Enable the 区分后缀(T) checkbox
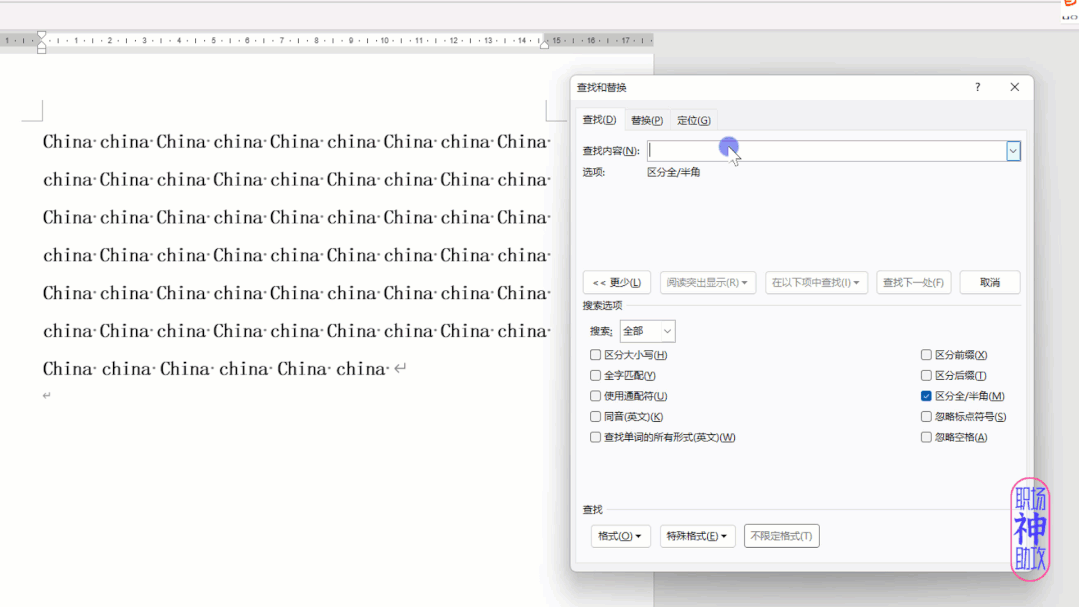This screenshot has width=1079, height=607. point(926,376)
